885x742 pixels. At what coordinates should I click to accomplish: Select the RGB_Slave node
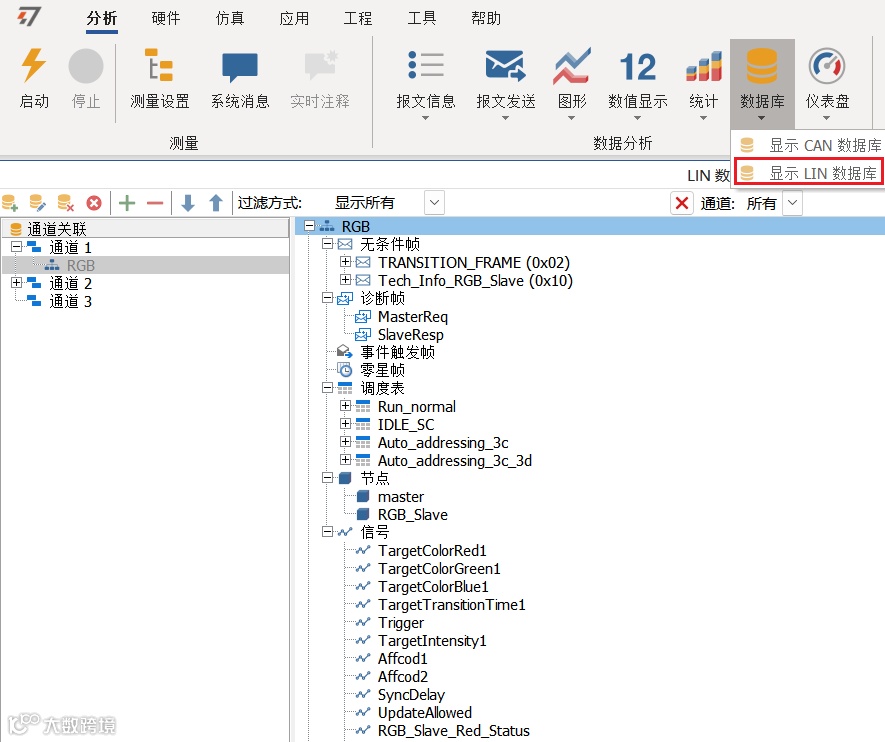[413, 515]
